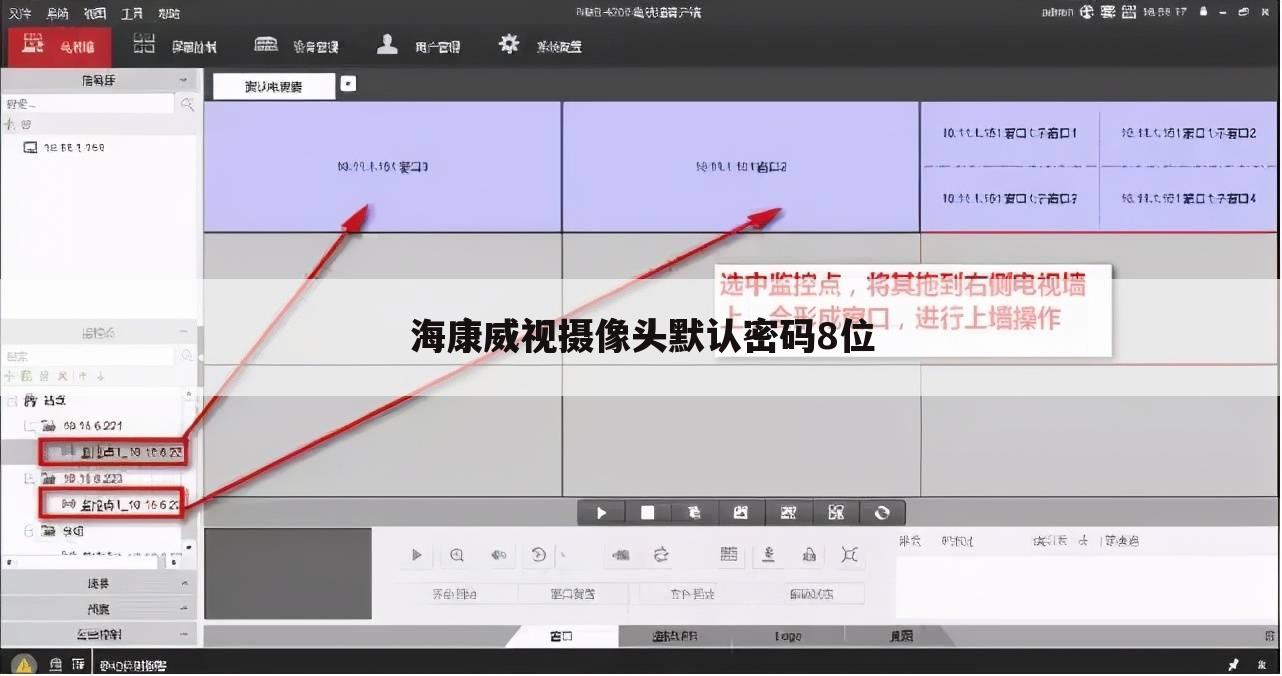Screen dimensions: 1282x676
Task: Collapse the top-level group in the camera tree
Action: (x=12, y=401)
